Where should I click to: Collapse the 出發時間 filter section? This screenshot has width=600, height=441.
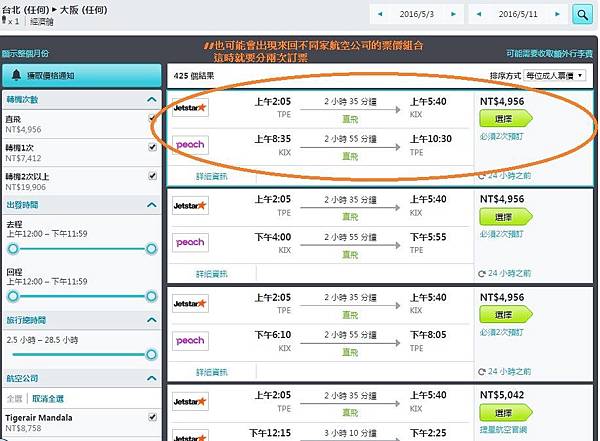pyautogui.click(x=152, y=205)
